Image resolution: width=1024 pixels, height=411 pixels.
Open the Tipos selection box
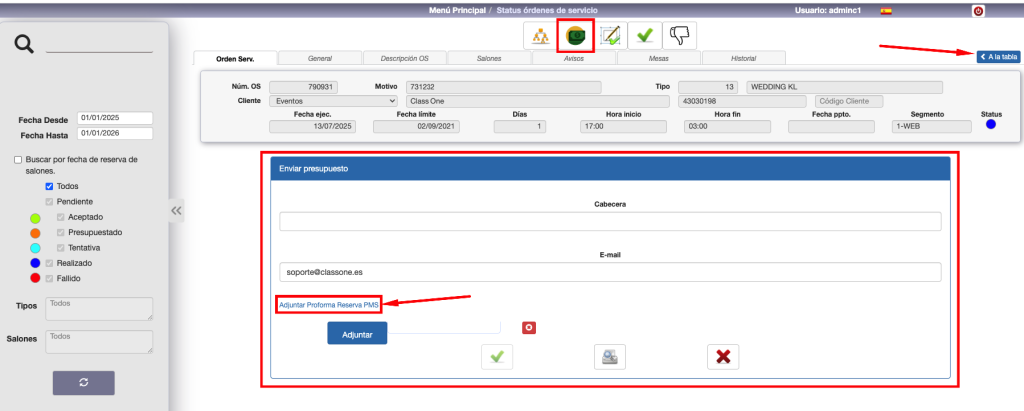click(99, 308)
